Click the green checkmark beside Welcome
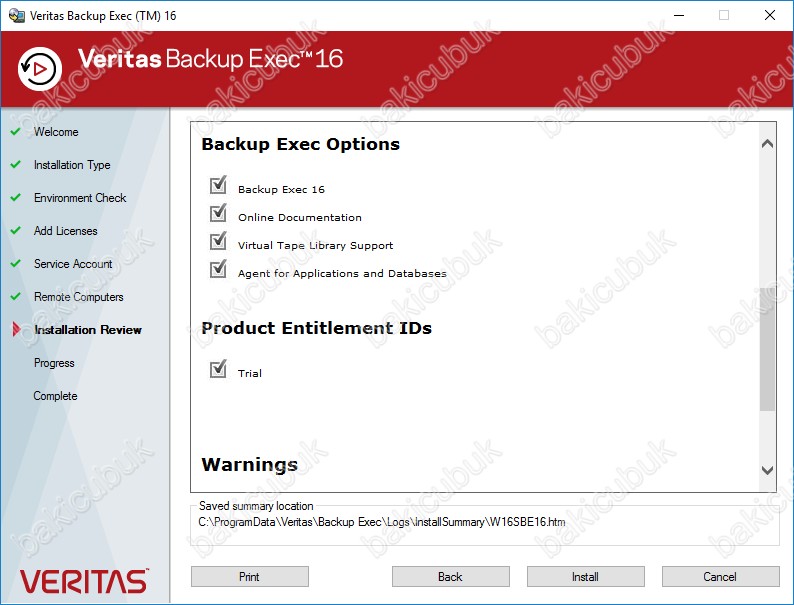This screenshot has height=605, width=794. pyautogui.click(x=15, y=132)
